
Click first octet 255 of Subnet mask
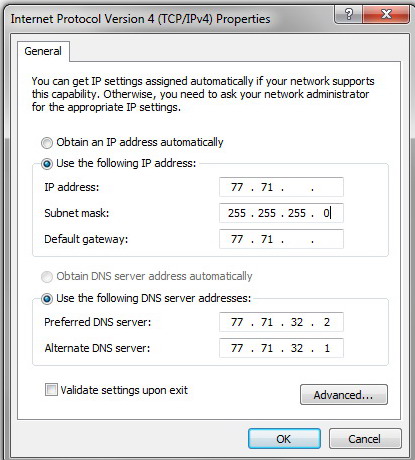(x=237, y=213)
